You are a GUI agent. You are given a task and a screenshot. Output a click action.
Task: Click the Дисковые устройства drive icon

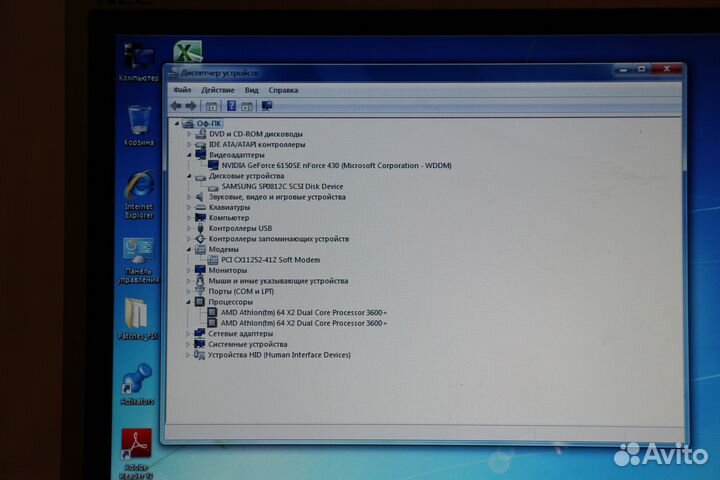[201, 176]
